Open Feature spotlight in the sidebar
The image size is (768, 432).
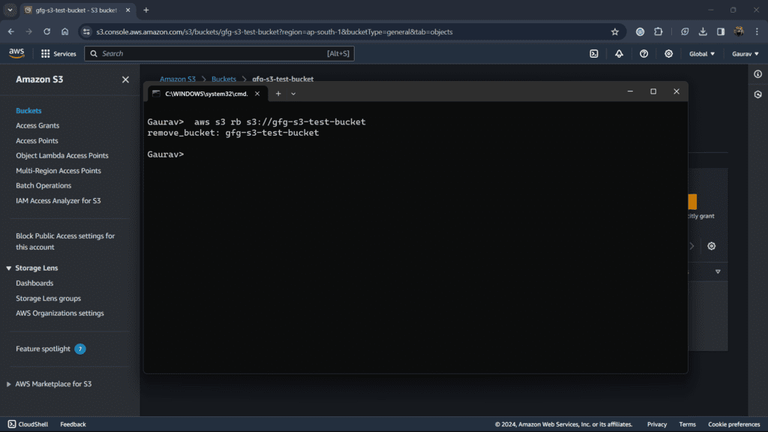(43, 349)
